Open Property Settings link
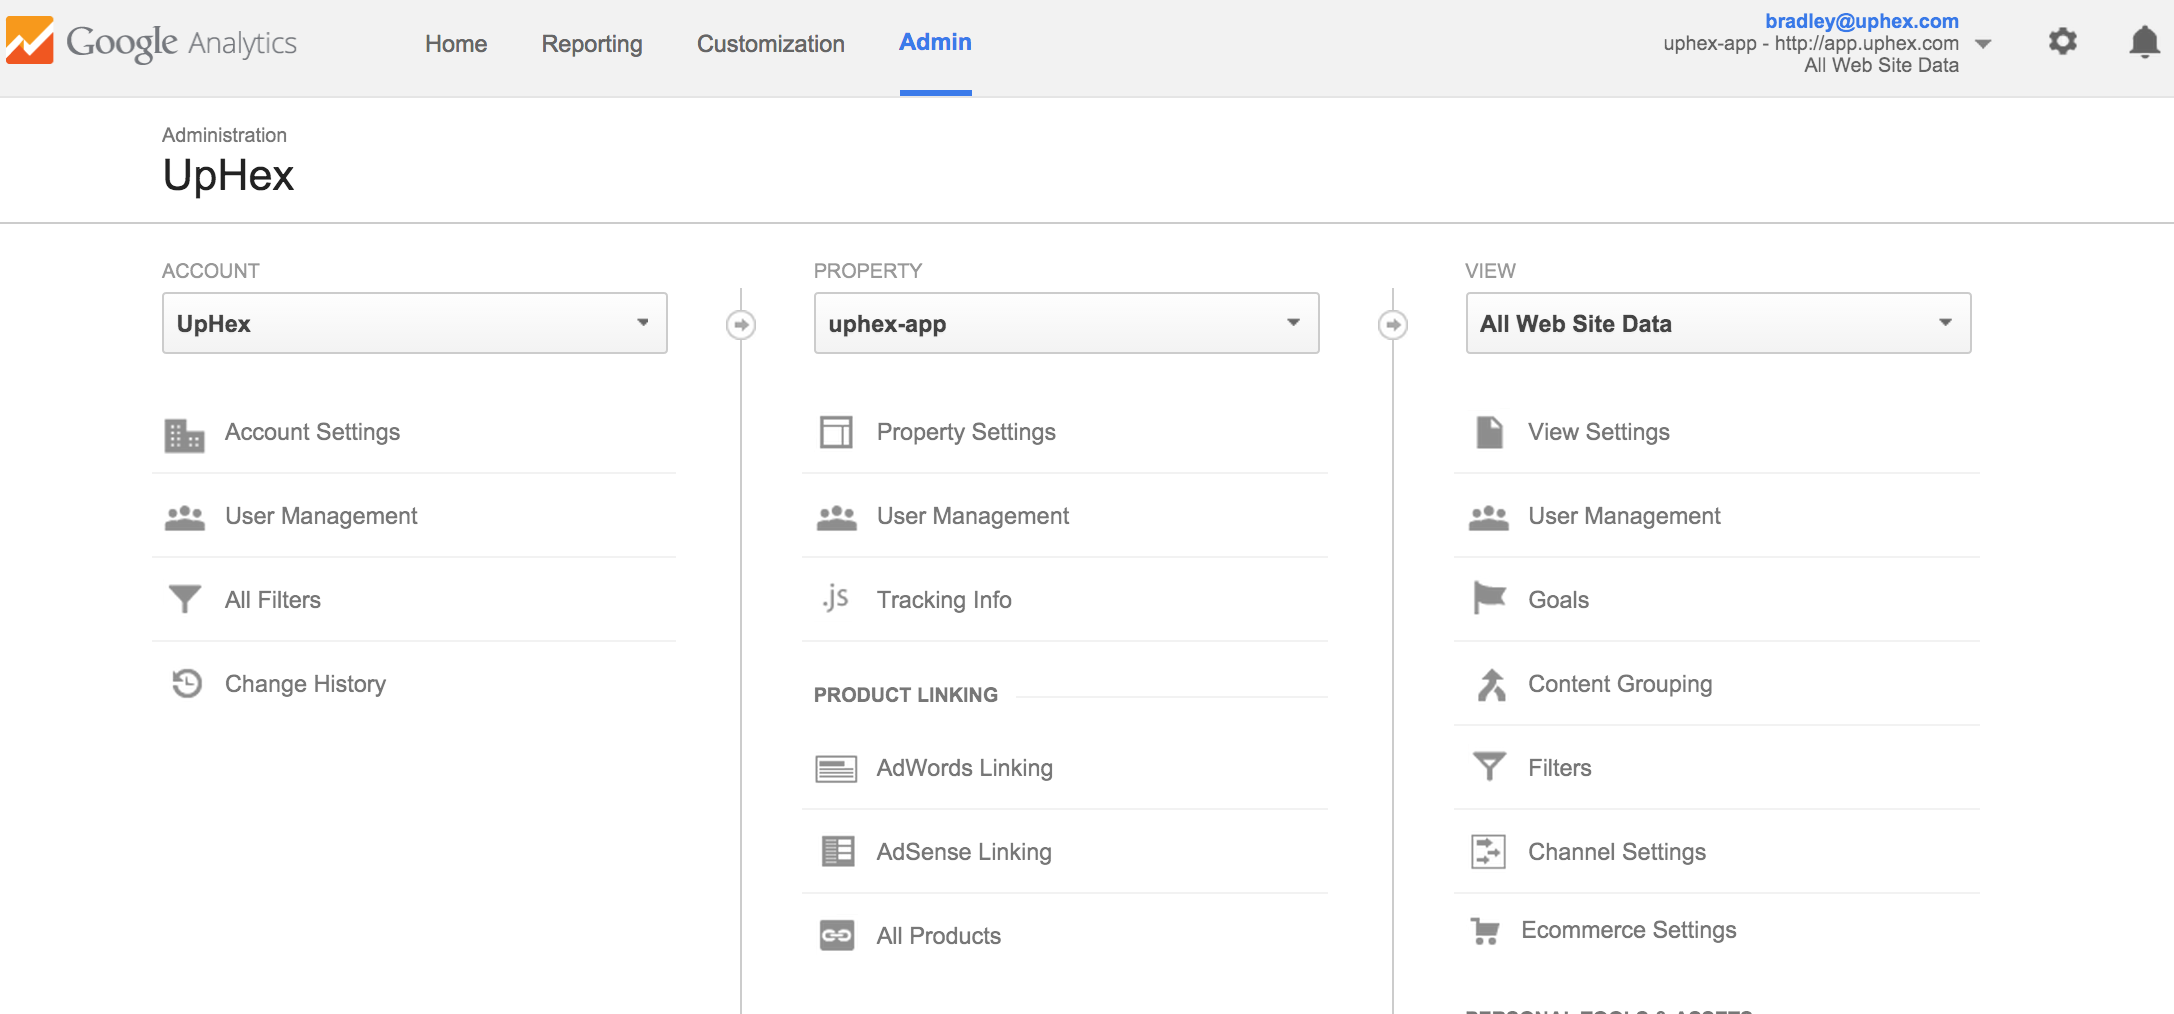Viewport: 2174px width, 1014px height. coord(966,432)
